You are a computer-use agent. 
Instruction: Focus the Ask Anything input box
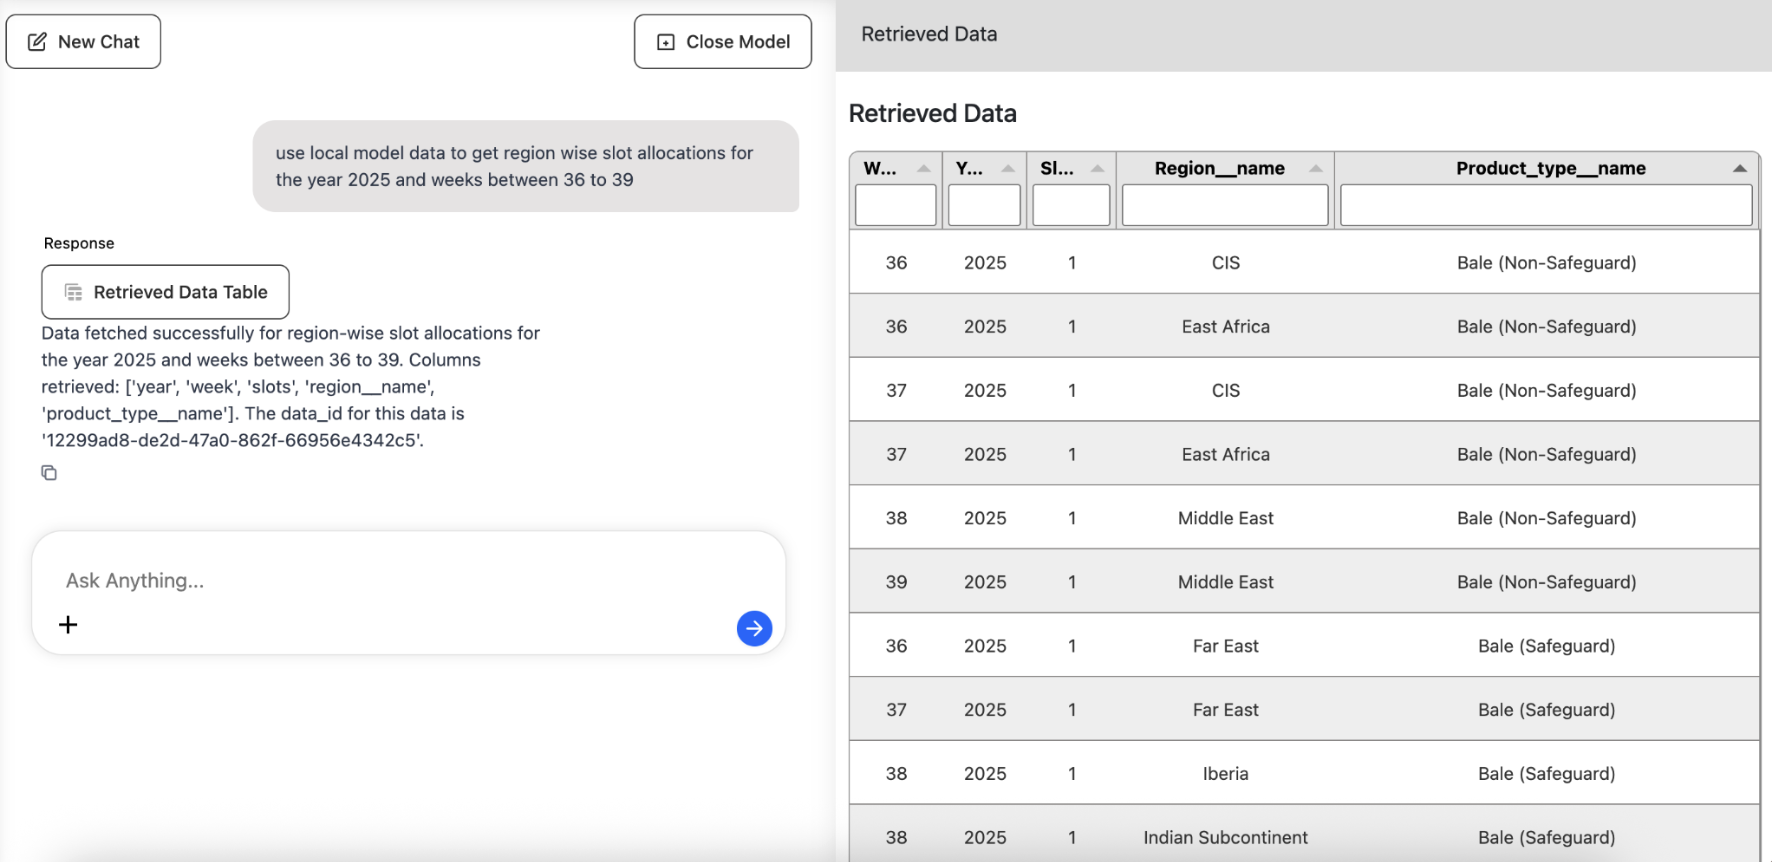400,581
